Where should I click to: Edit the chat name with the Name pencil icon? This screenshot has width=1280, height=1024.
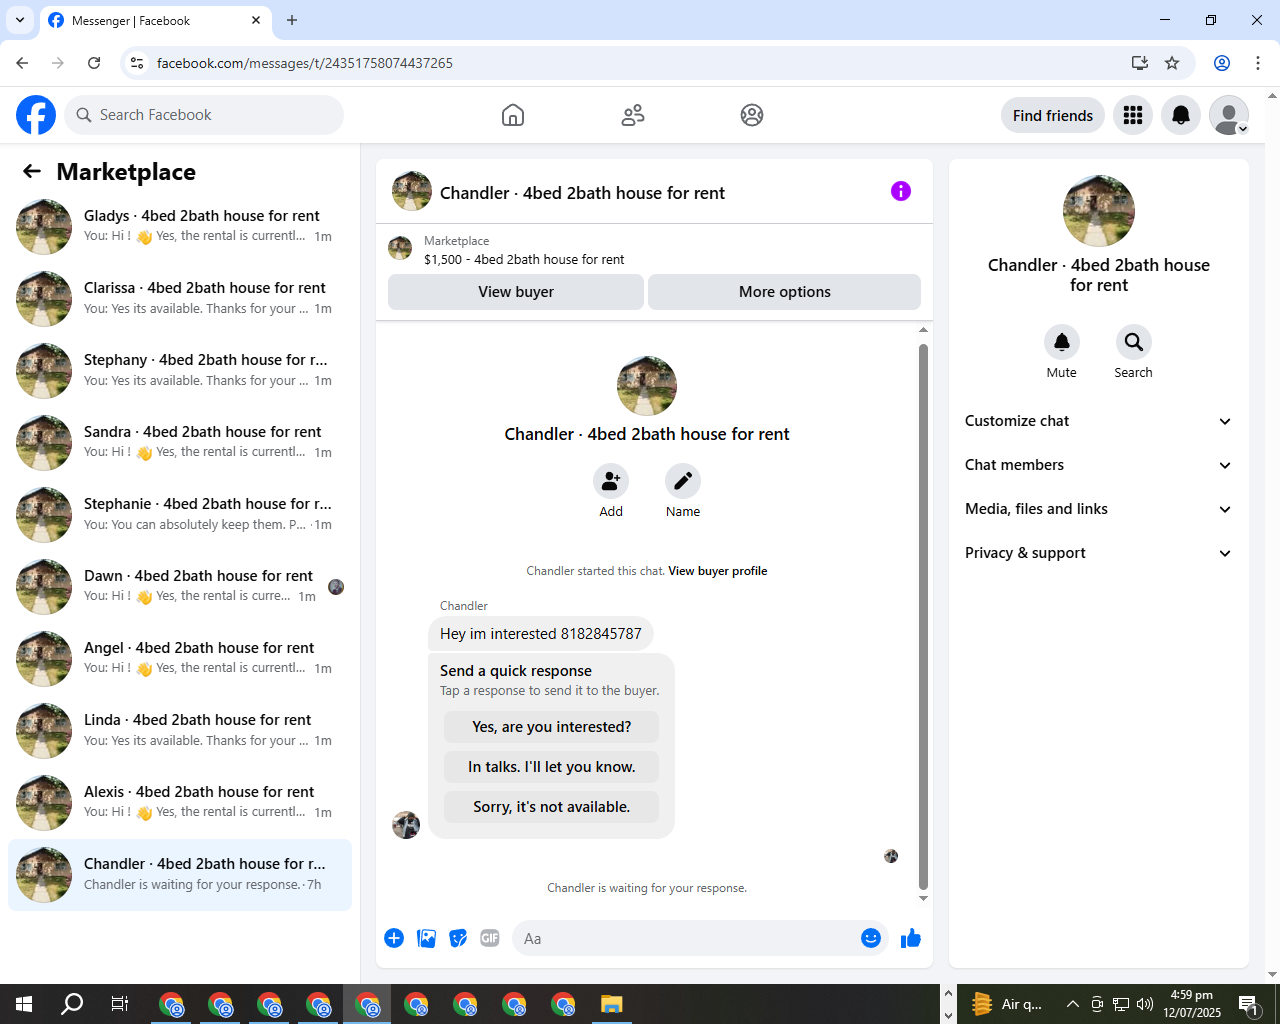click(683, 481)
